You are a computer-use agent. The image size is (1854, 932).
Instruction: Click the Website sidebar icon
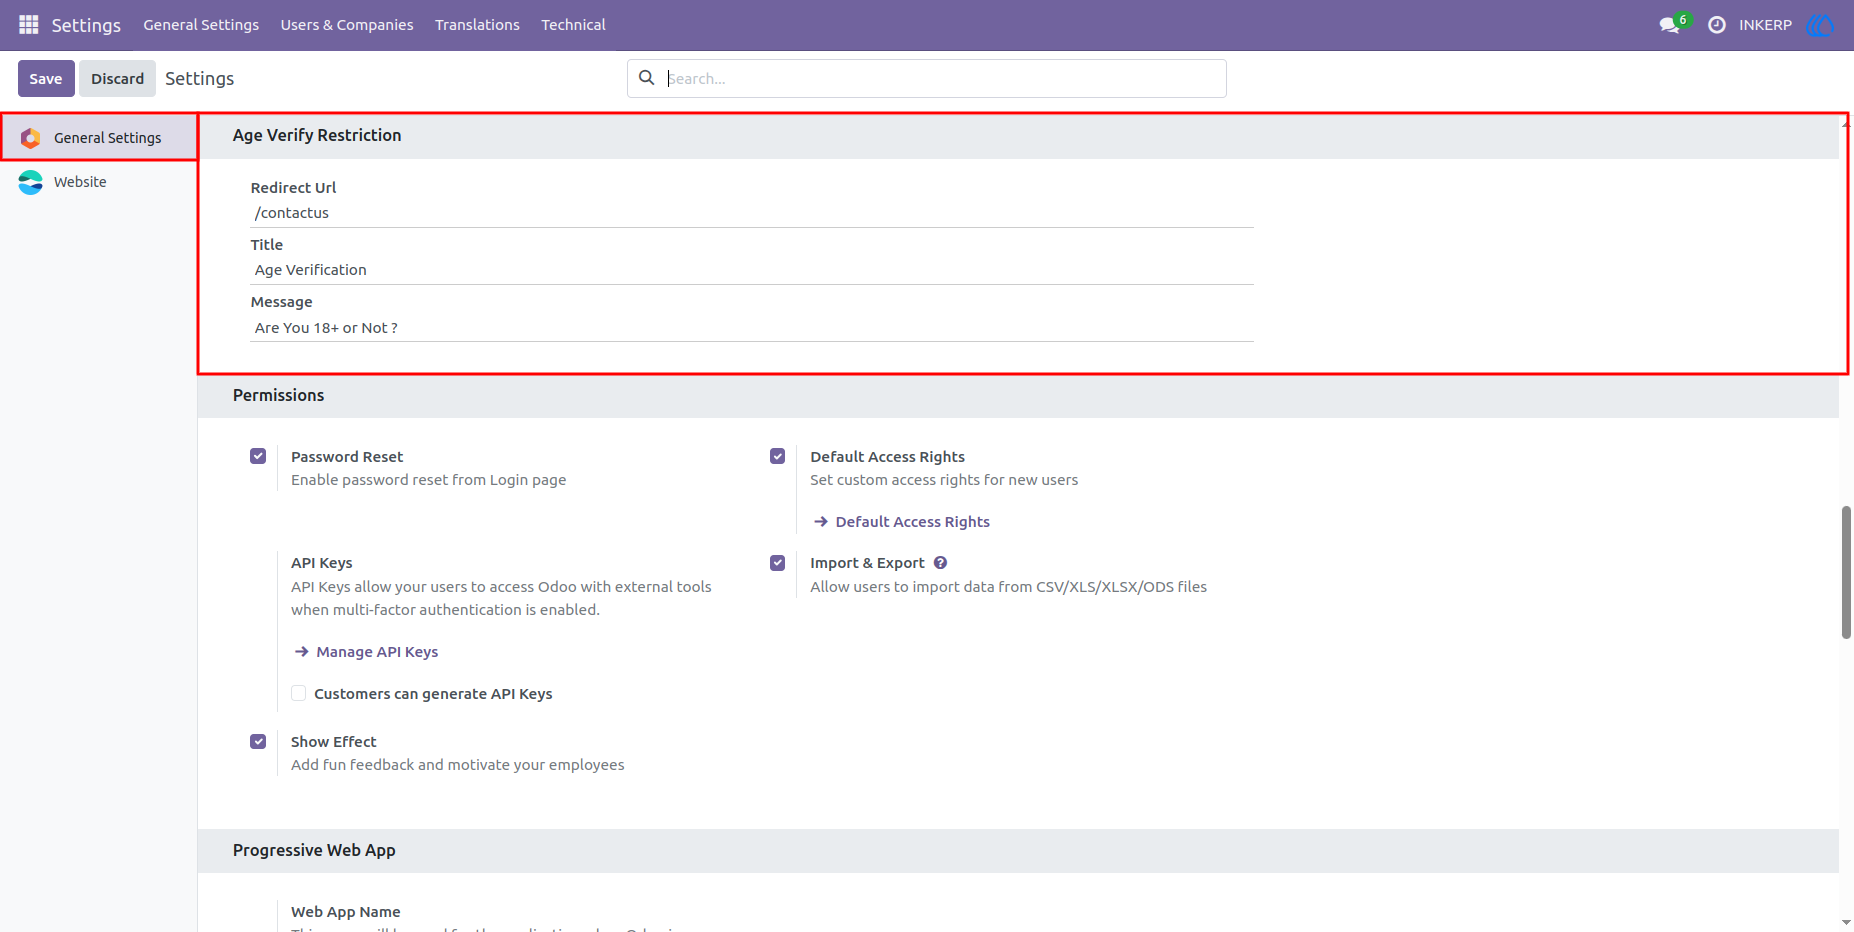click(x=31, y=182)
